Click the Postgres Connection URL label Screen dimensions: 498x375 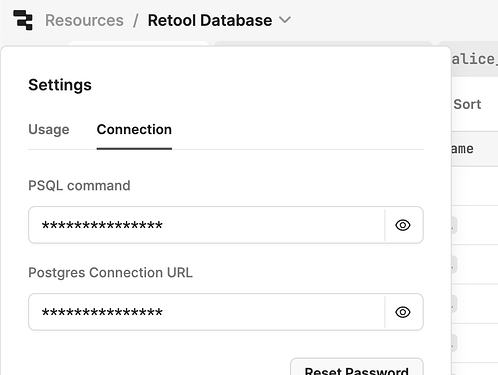(110, 273)
